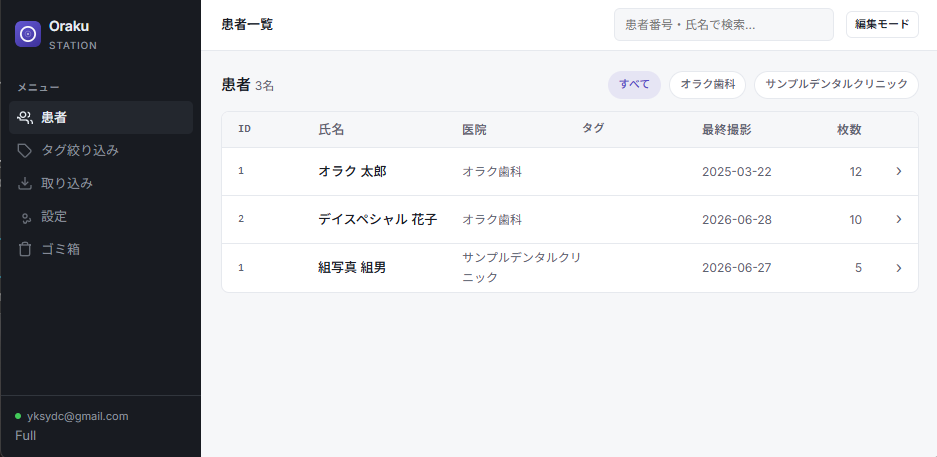Image resolution: width=937 pixels, height=457 pixels.
Task: Click the trash can icon beside ゴミ箱
Action: 25,249
